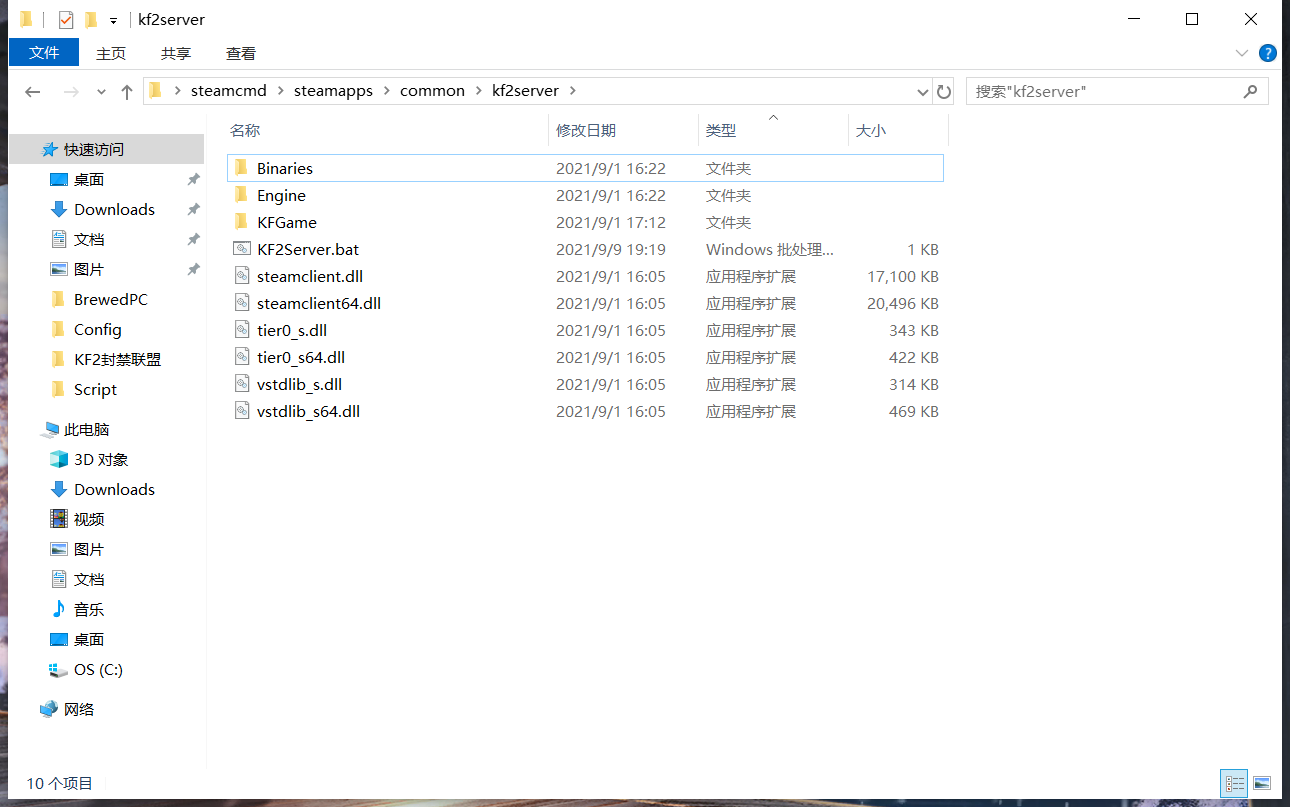Sort by the 类型 column header

pyautogui.click(x=721, y=130)
